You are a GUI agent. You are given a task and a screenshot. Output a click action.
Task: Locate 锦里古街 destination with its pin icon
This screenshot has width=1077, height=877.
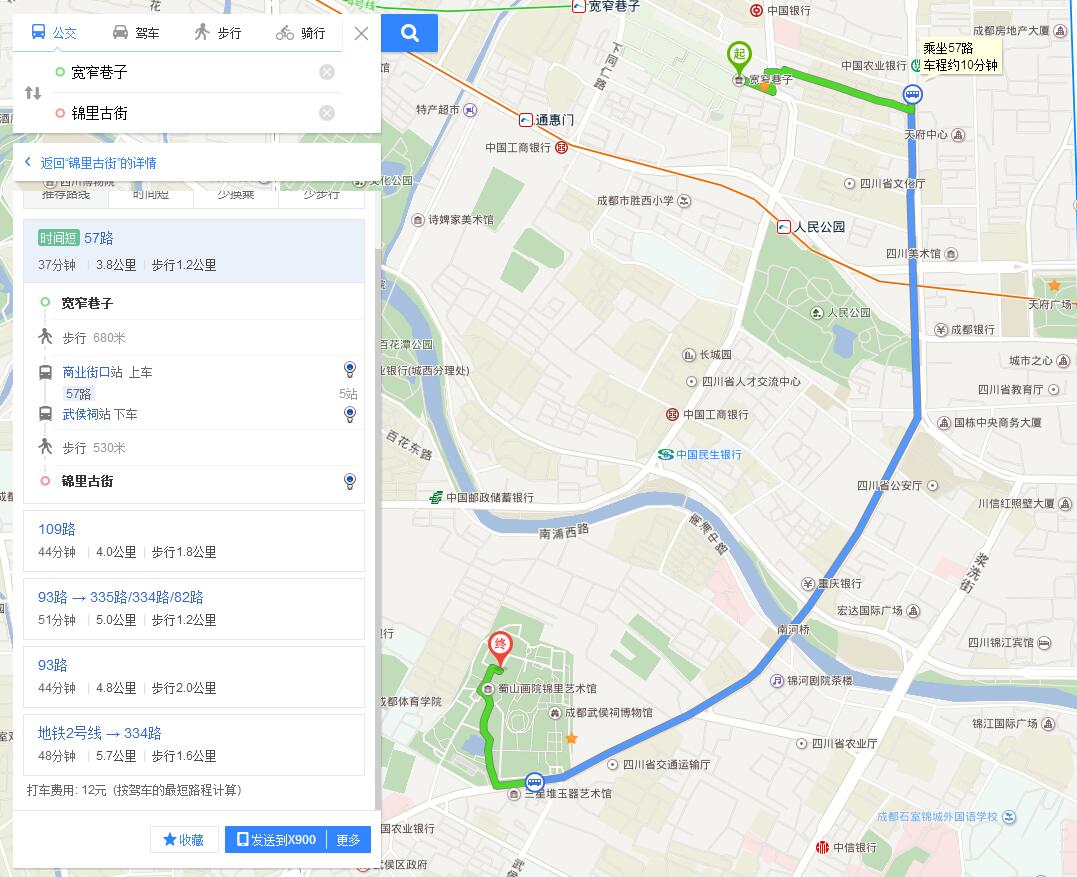[350, 481]
